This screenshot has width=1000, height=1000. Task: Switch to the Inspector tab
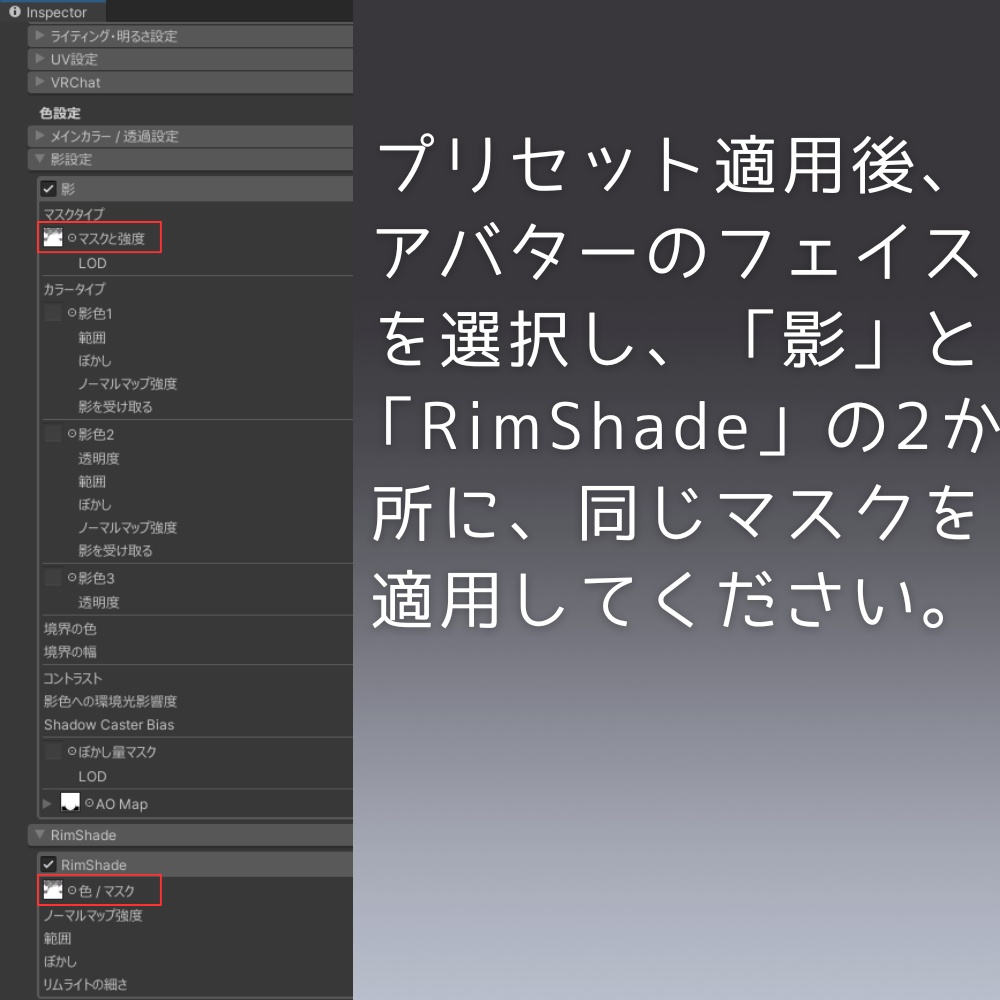click(55, 12)
